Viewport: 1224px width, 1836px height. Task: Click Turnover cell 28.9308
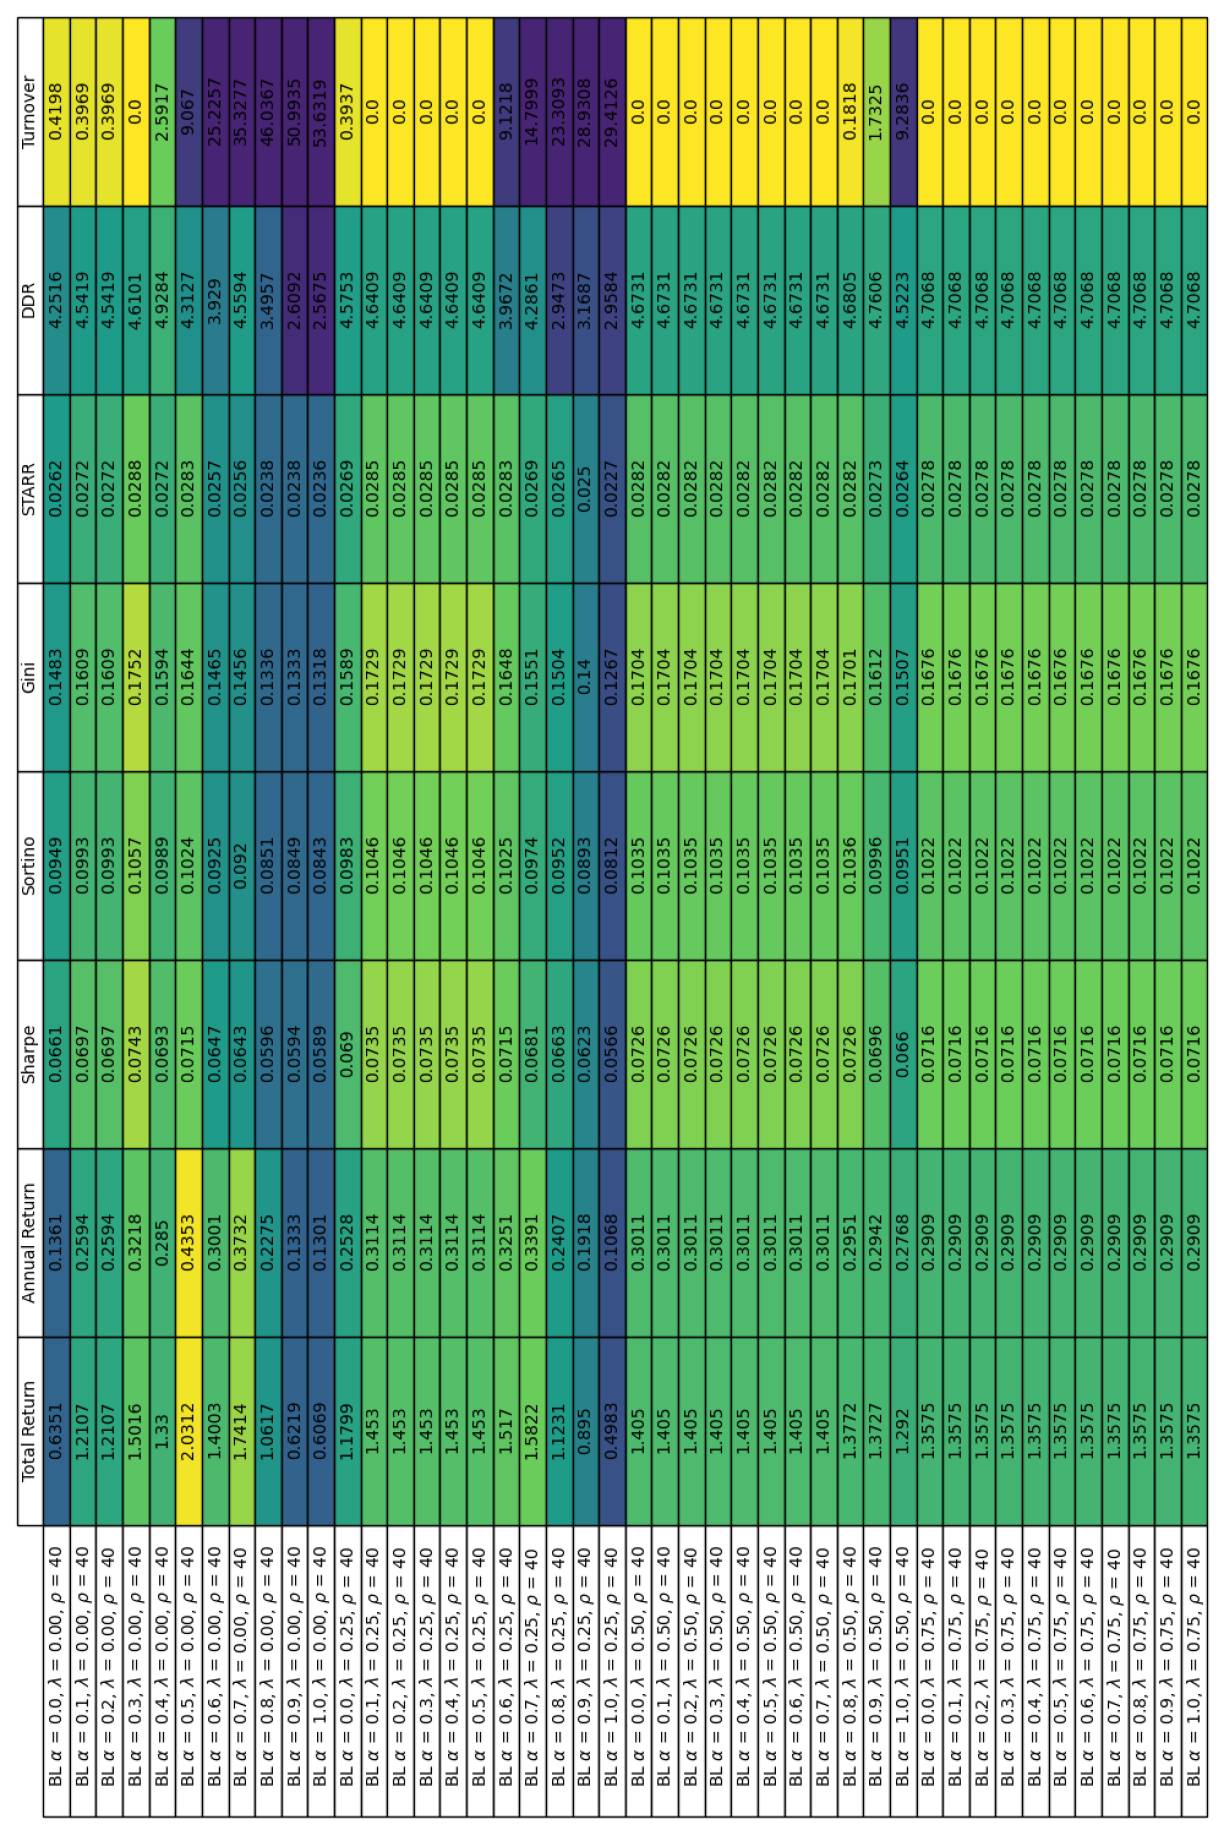tap(586, 112)
